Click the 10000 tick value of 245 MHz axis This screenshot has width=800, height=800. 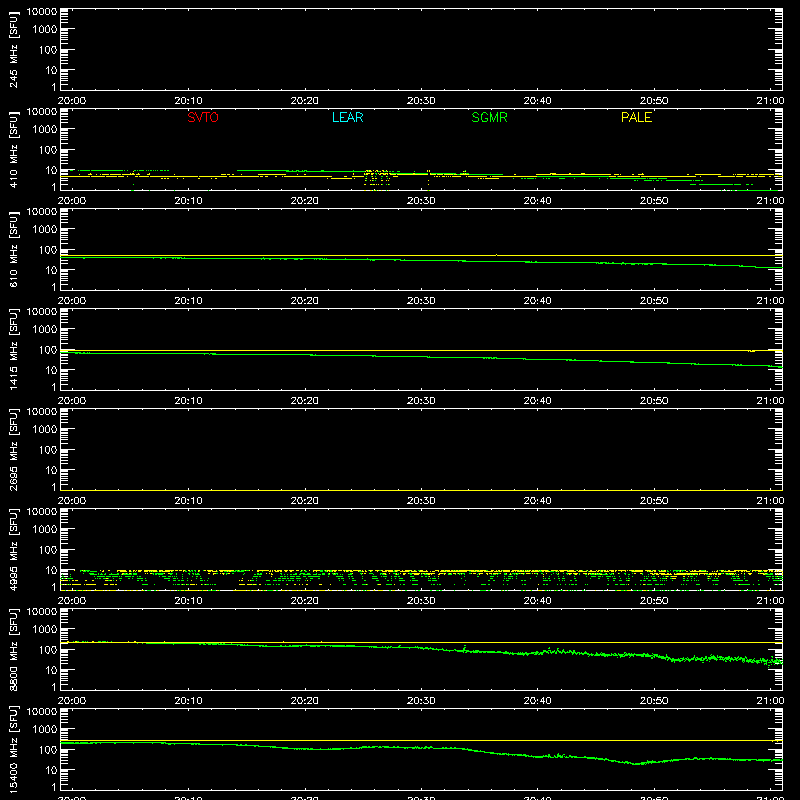(x=42, y=12)
